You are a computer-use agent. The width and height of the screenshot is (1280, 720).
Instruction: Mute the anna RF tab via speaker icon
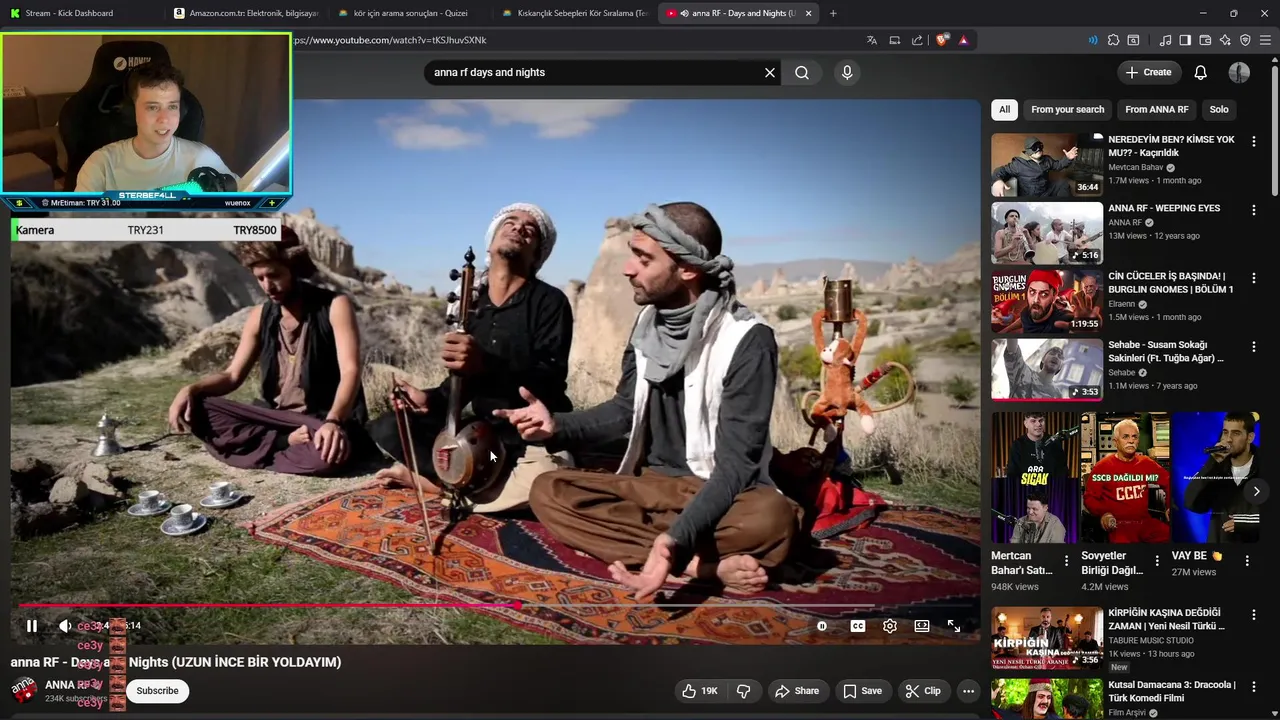tap(684, 13)
